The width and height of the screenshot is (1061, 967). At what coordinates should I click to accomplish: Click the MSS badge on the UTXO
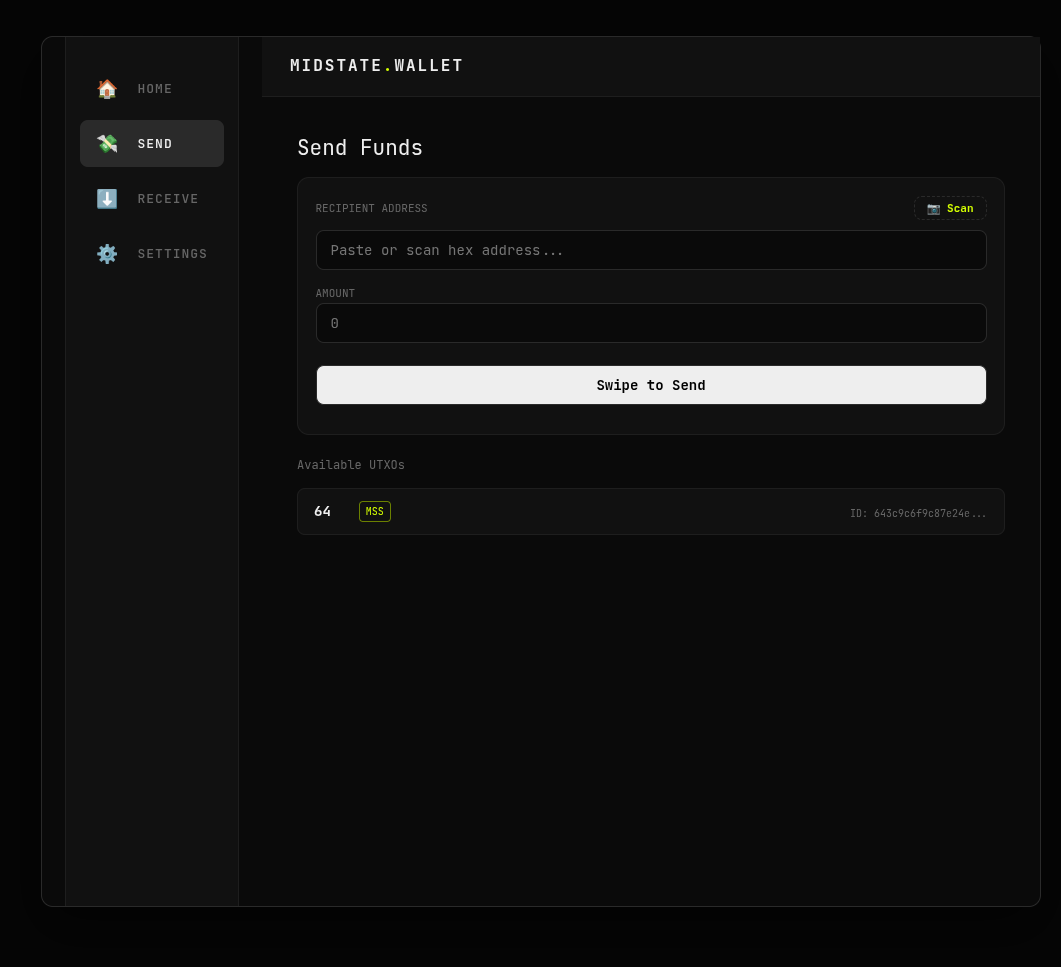[x=375, y=512]
